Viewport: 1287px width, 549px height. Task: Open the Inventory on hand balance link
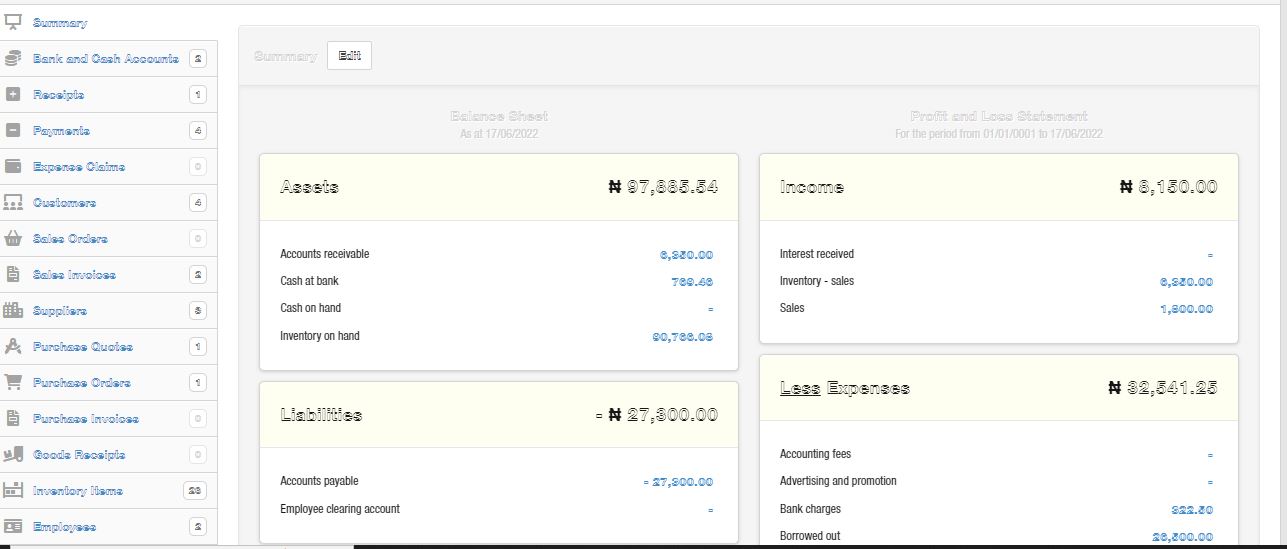[682, 337]
